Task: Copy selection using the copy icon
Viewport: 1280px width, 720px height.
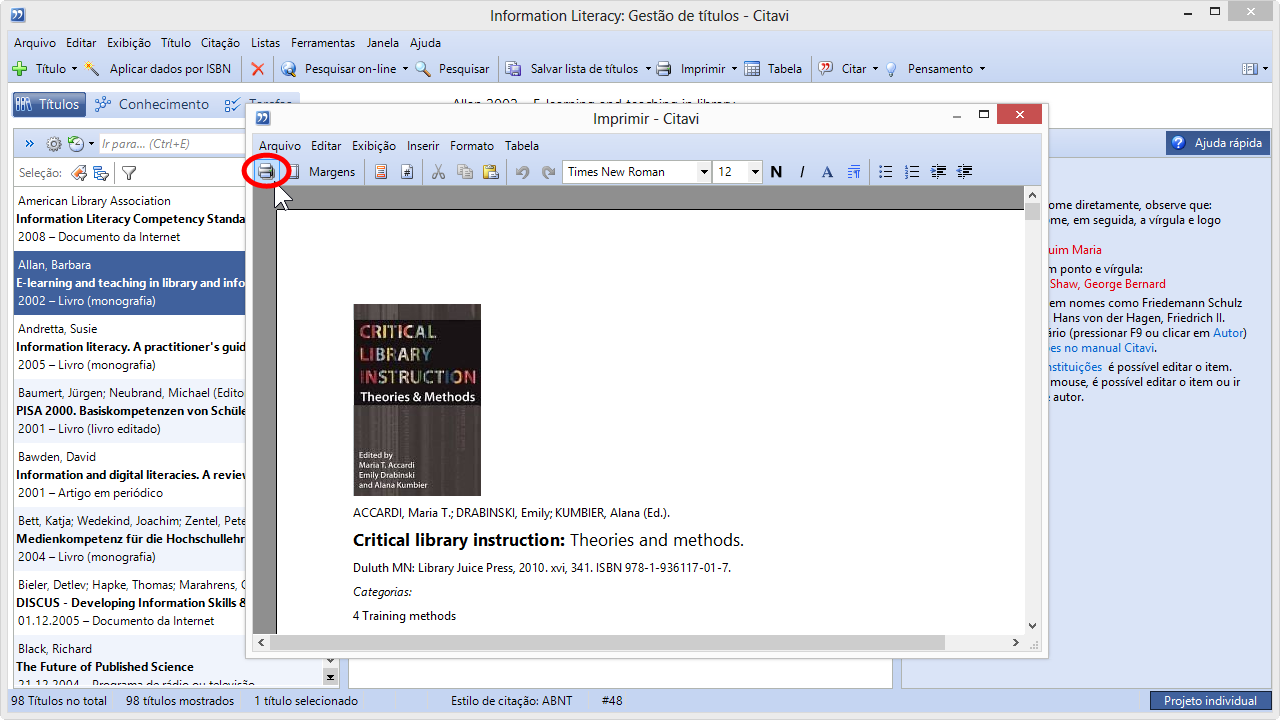Action: click(x=464, y=172)
